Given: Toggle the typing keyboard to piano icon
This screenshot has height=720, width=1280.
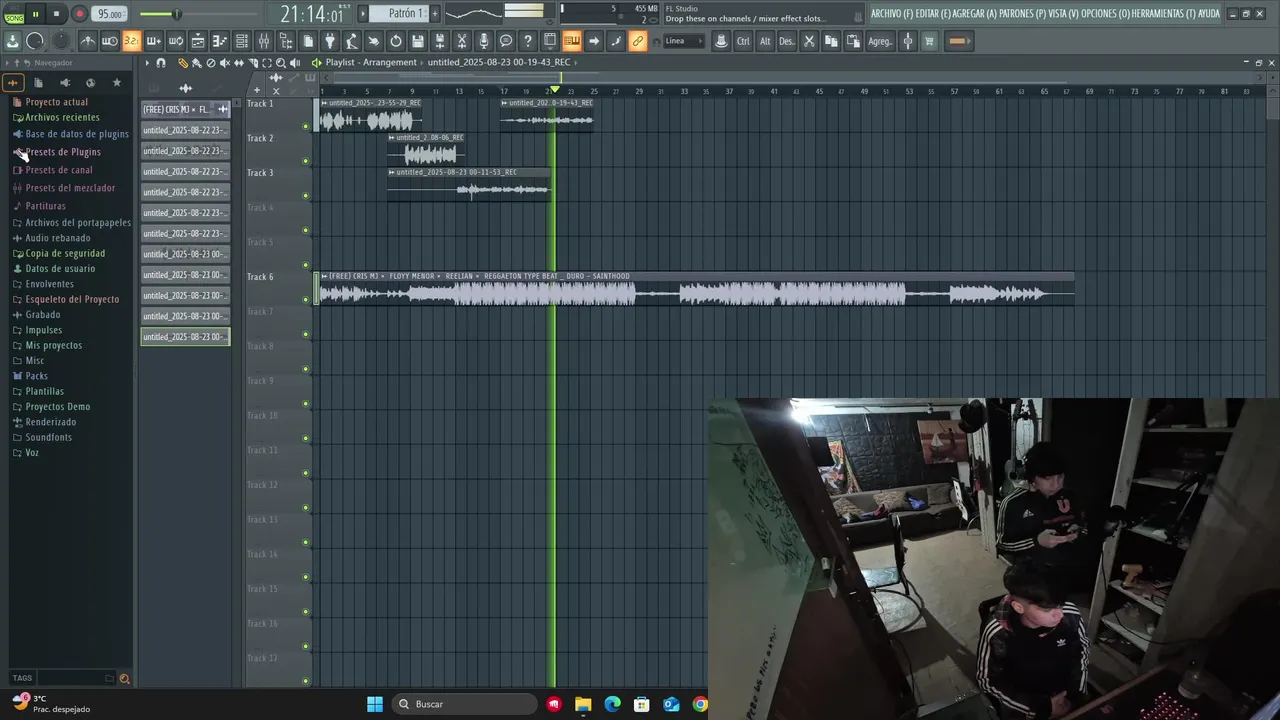Looking at the screenshot, I should pyautogui.click(x=572, y=41).
